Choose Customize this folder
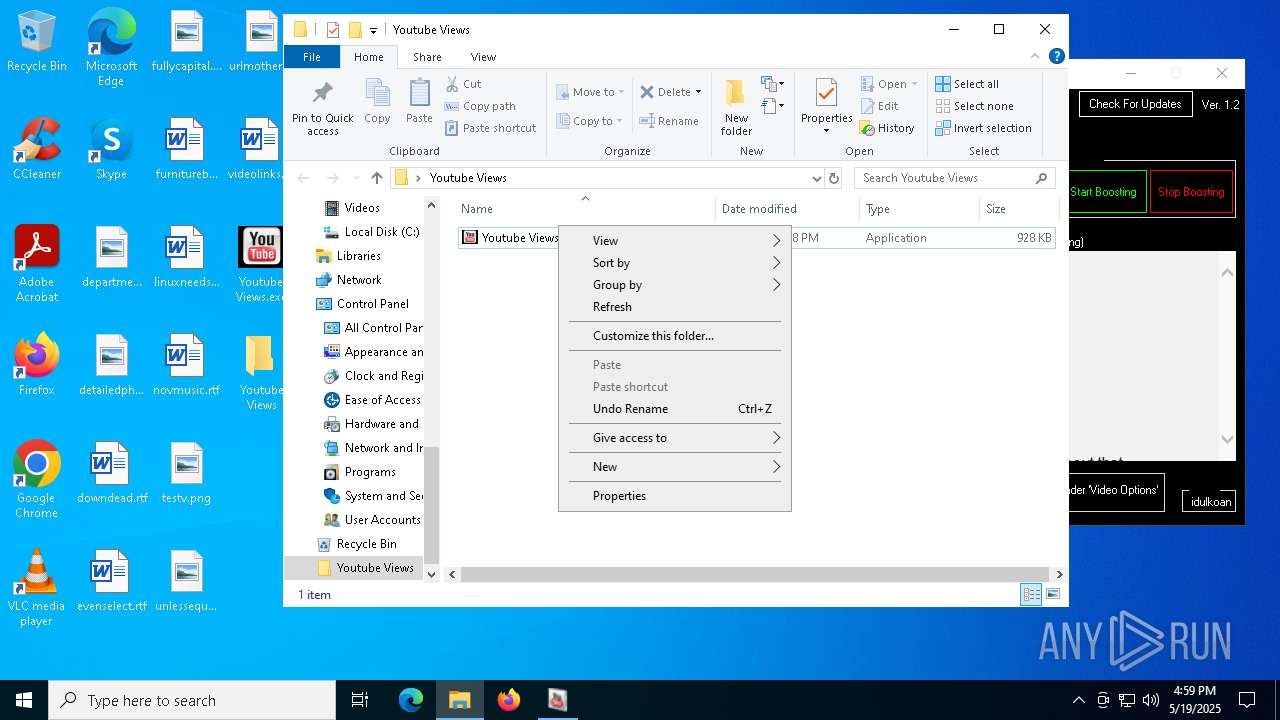 (x=675, y=336)
